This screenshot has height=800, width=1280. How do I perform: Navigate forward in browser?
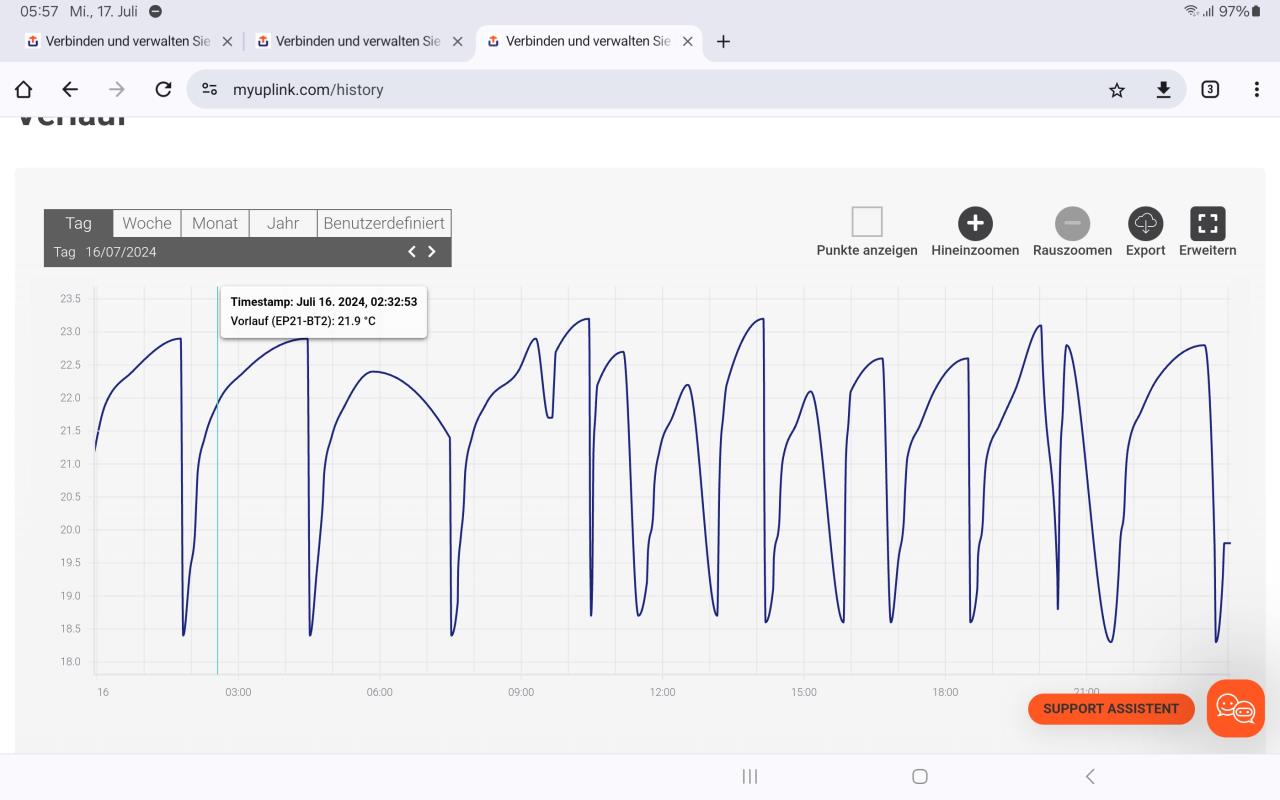tap(117, 89)
